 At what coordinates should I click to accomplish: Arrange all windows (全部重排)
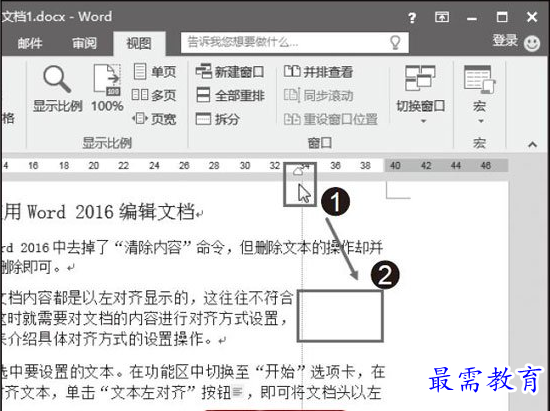tap(230, 95)
